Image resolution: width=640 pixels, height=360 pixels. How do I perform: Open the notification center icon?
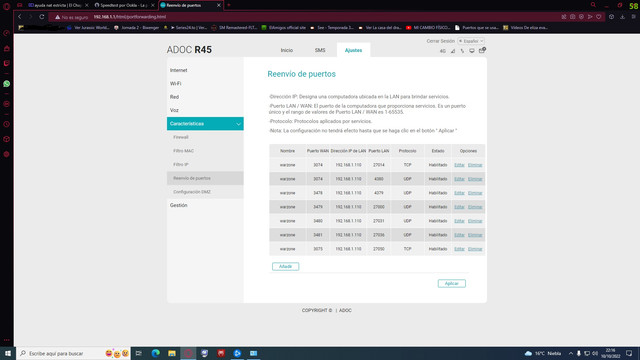[x=629, y=353]
